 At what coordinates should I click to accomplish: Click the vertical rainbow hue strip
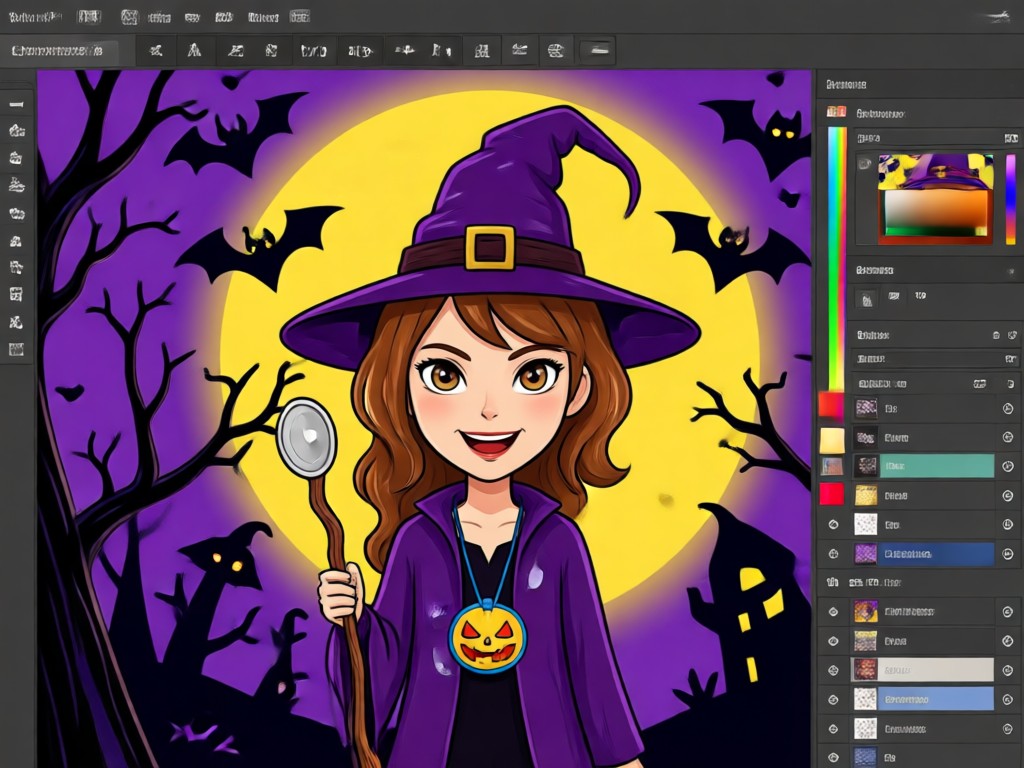tap(837, 259)
